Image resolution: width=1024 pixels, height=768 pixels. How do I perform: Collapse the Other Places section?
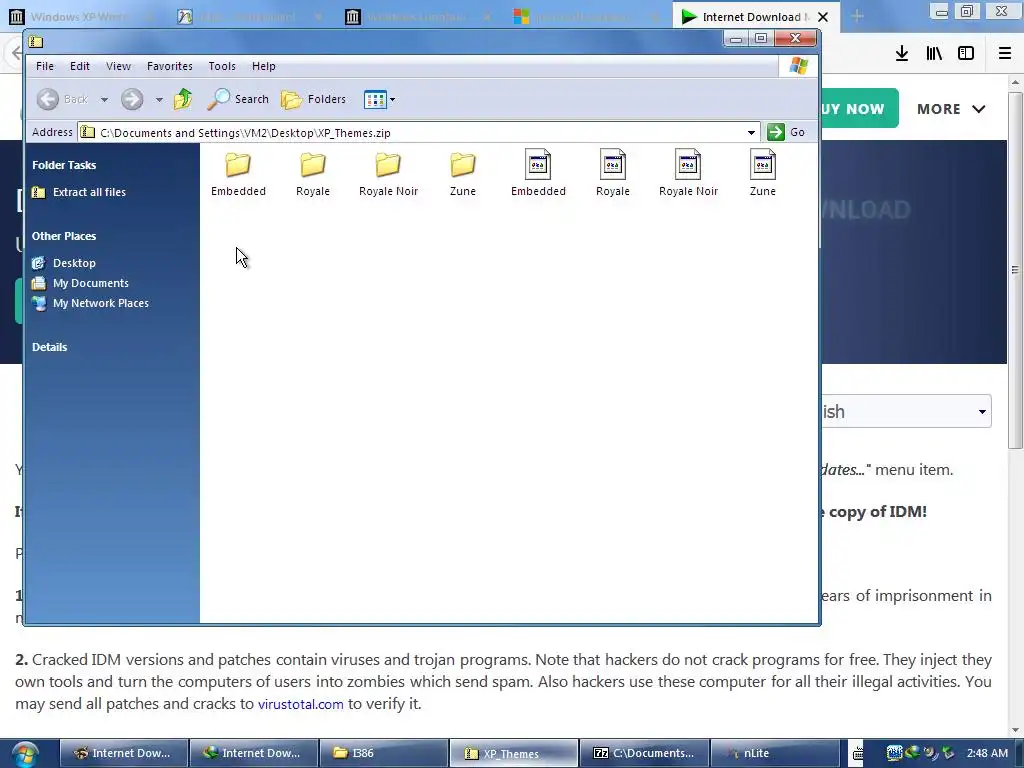click(x=64, y=236)
